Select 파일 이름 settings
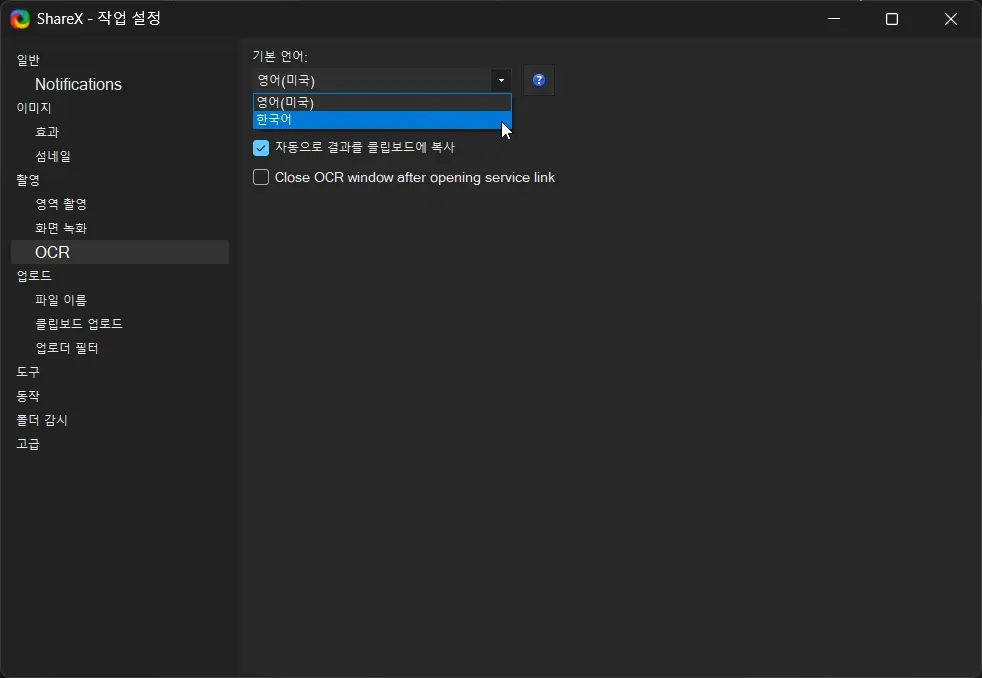The image size is (982, 678). pos(61,300)
